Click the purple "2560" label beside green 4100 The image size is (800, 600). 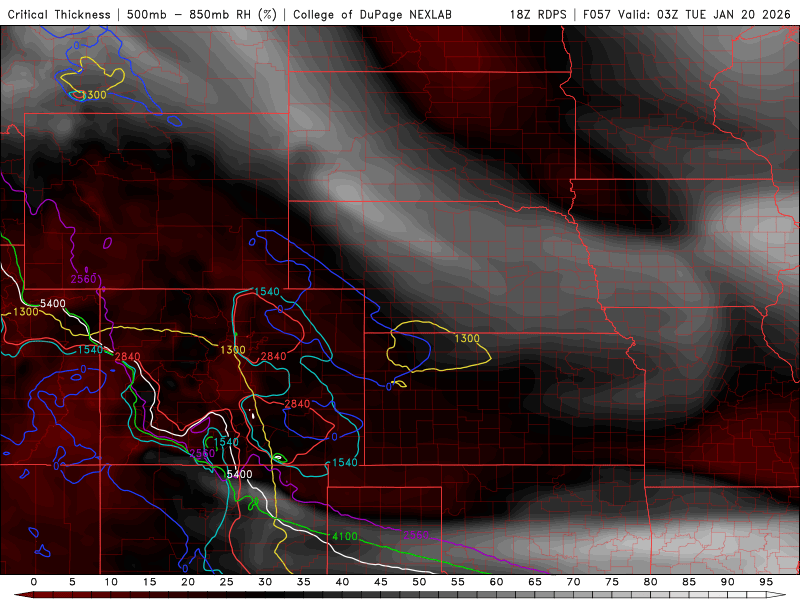(416, 535)
